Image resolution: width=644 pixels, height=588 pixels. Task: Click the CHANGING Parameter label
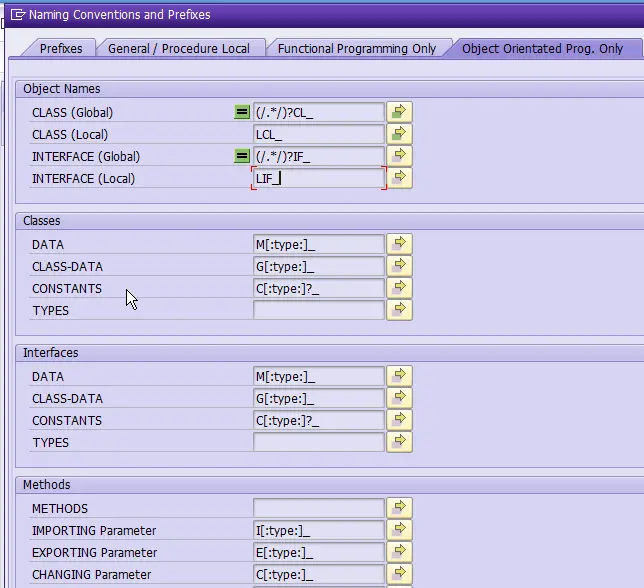92,574
